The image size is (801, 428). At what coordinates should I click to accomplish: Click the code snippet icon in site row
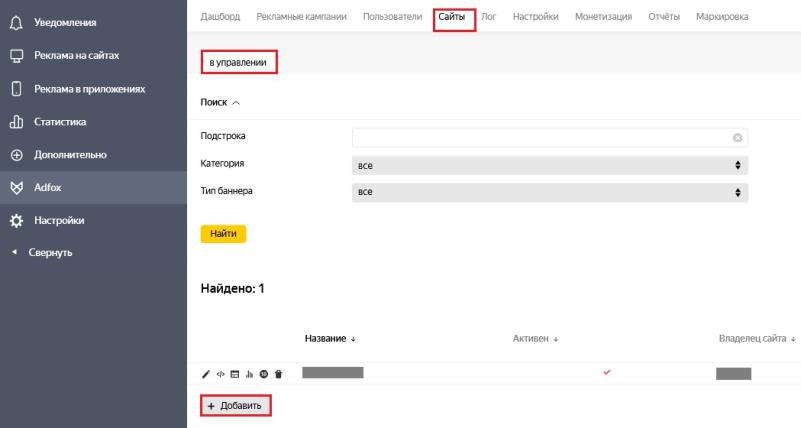[220, 374]
